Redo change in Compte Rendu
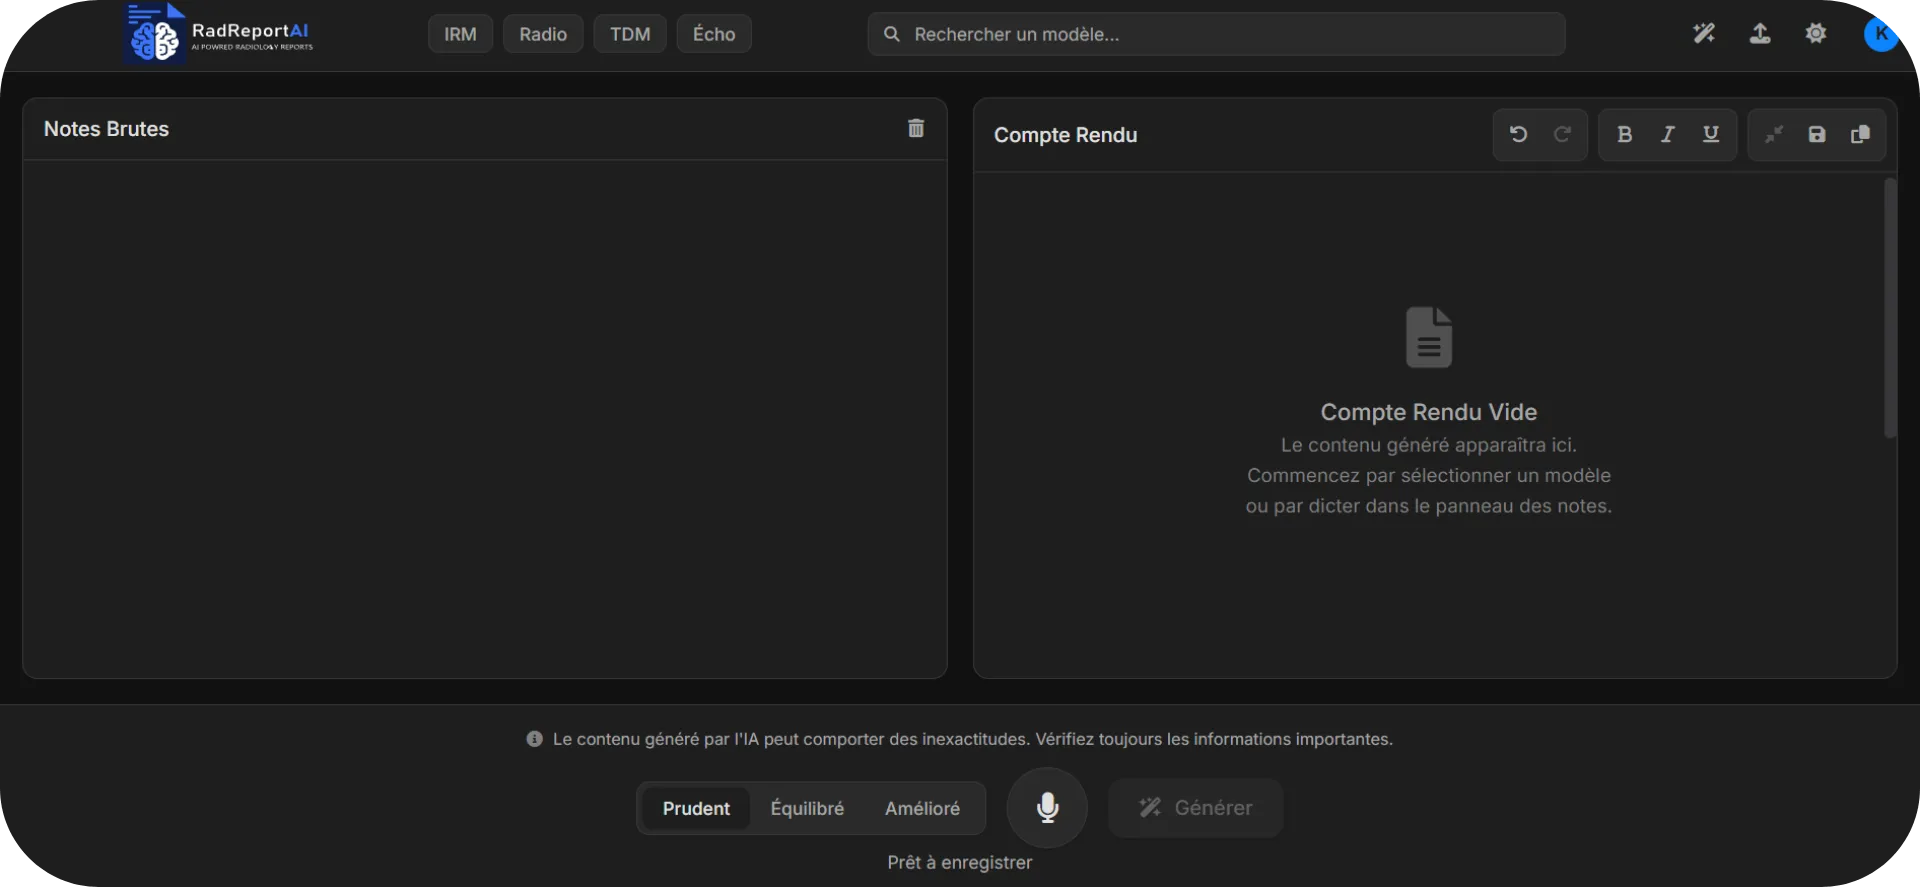 coord(1562,134)
